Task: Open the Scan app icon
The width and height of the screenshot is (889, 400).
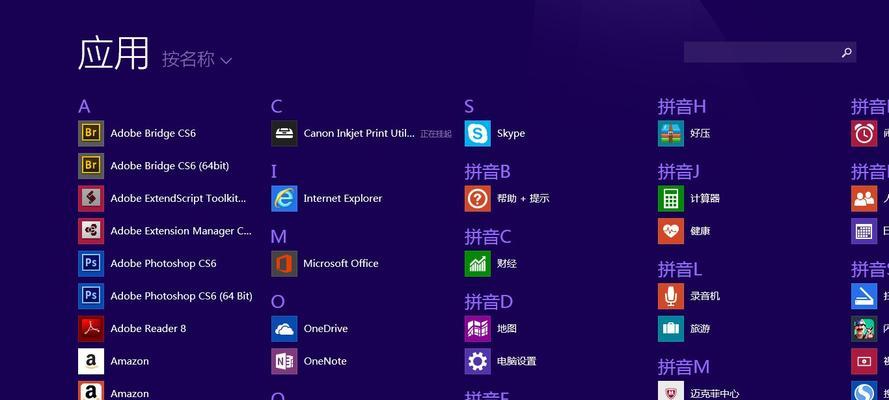Action: (864, 296)
